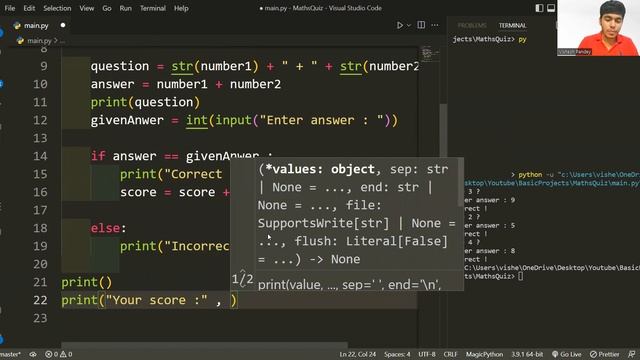Split the editor with split icon
This screenshot has width=640, height=360.
(421, 25)
